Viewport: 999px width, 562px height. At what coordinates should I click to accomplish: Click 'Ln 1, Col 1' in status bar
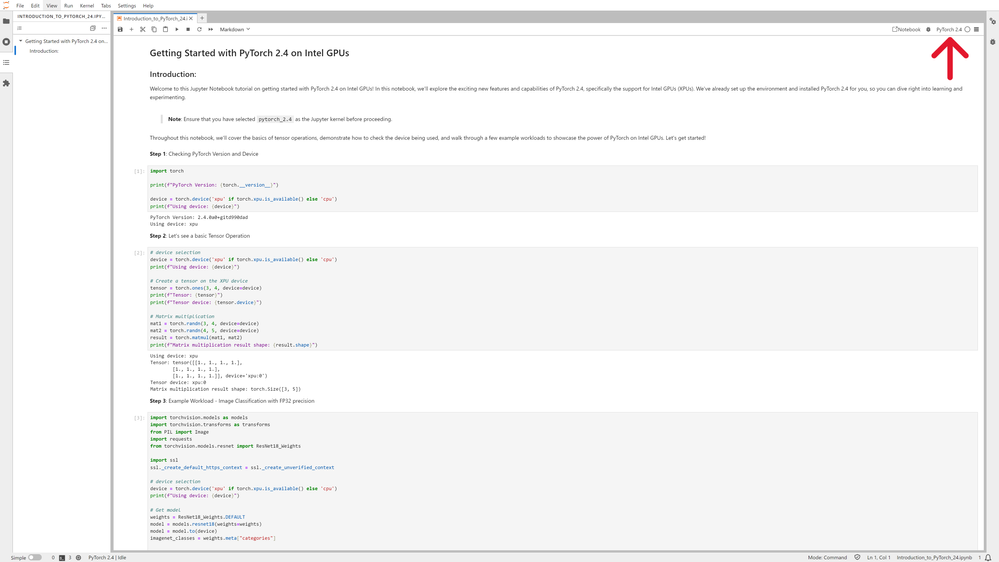879,558
